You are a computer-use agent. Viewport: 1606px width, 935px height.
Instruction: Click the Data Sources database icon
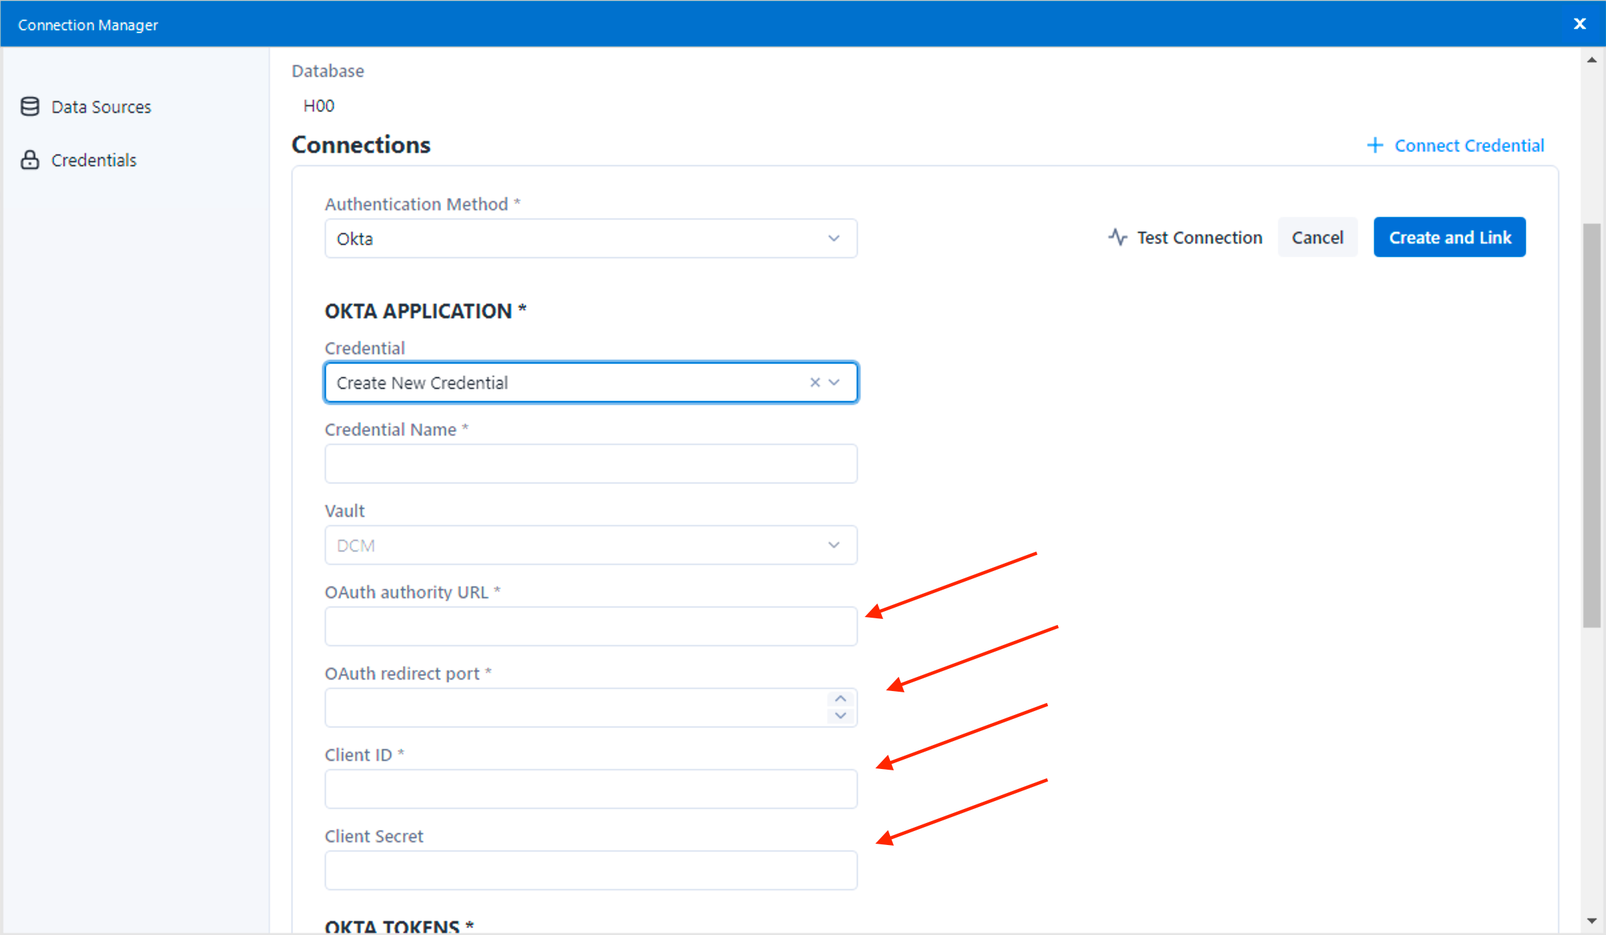tap(30, 106)
